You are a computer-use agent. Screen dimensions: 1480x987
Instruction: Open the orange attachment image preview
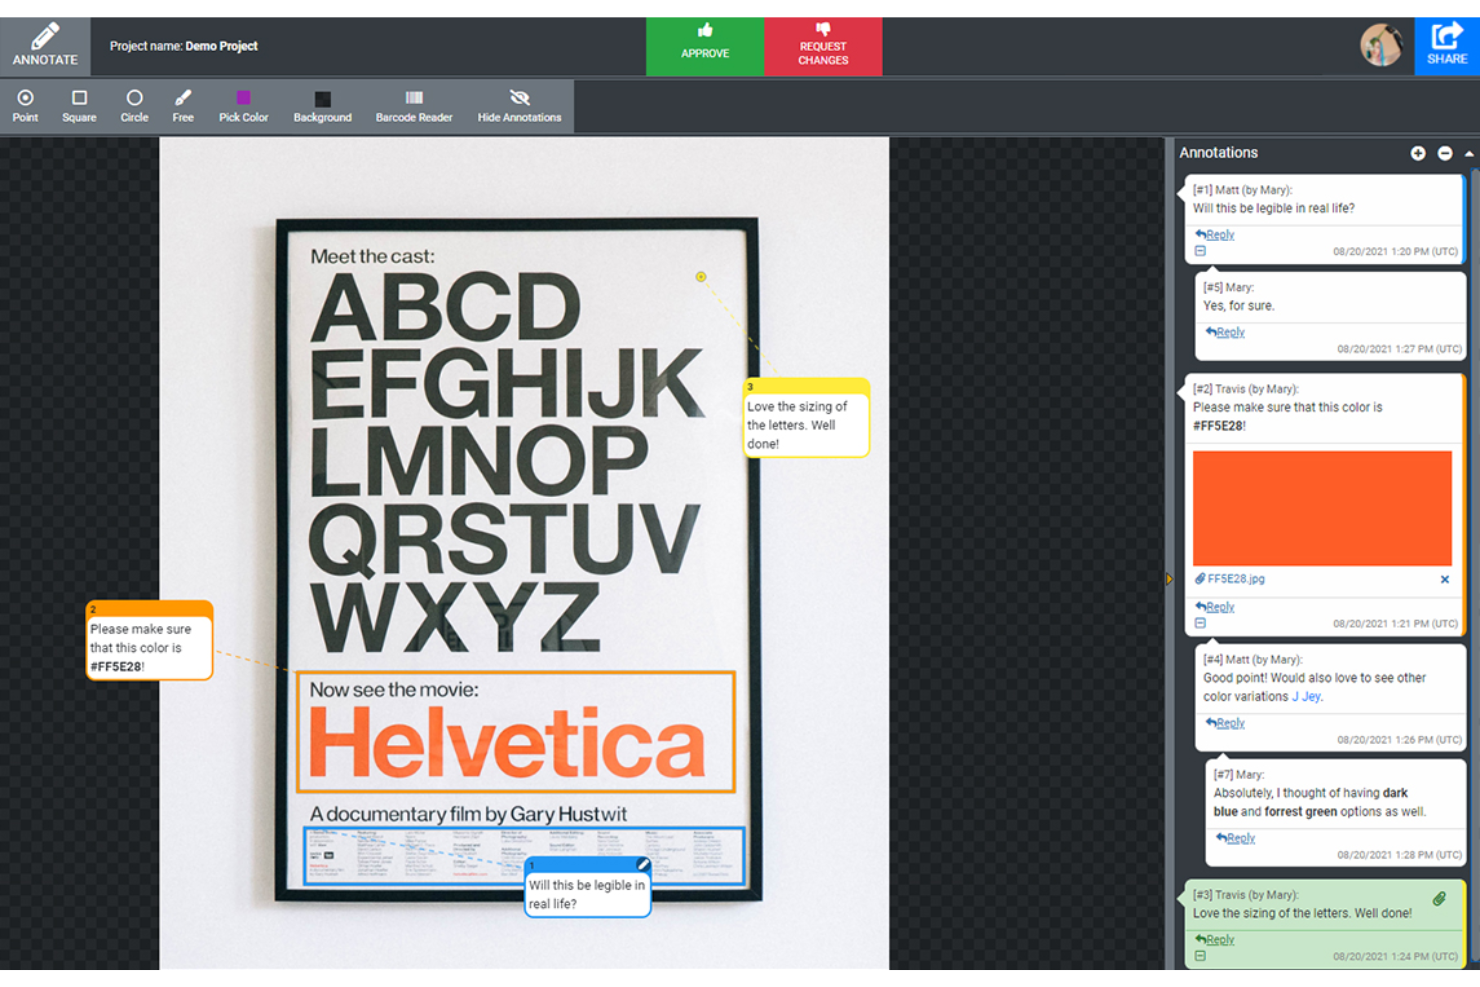click(x=1322, y=508)
